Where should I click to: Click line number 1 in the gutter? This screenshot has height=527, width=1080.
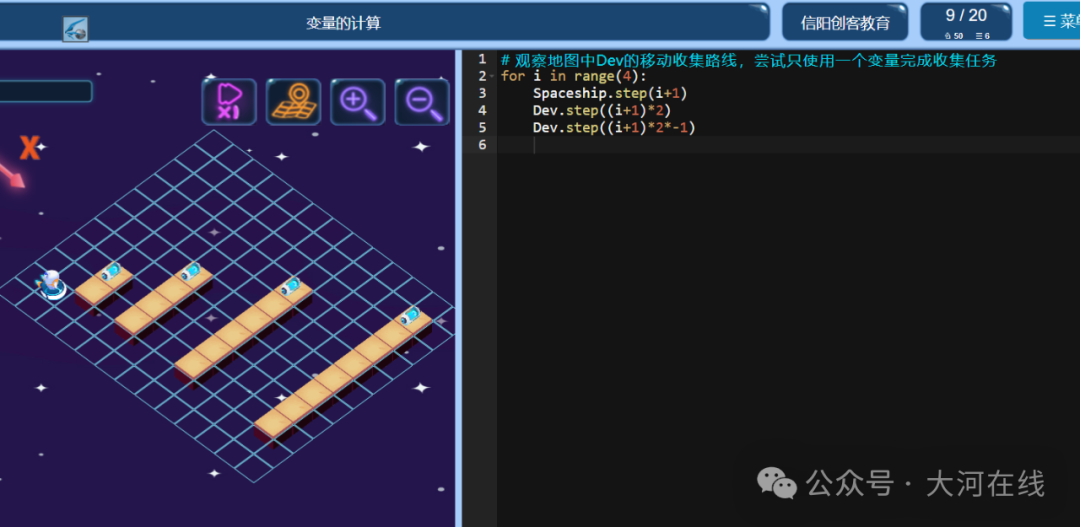tap(481, 59)
